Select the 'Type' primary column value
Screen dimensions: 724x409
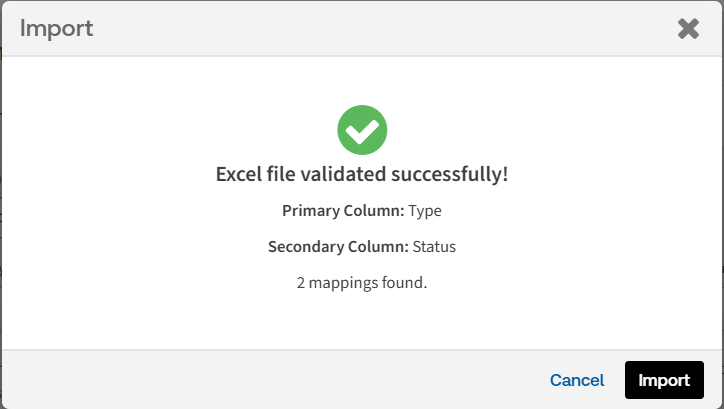coord(425,211)
